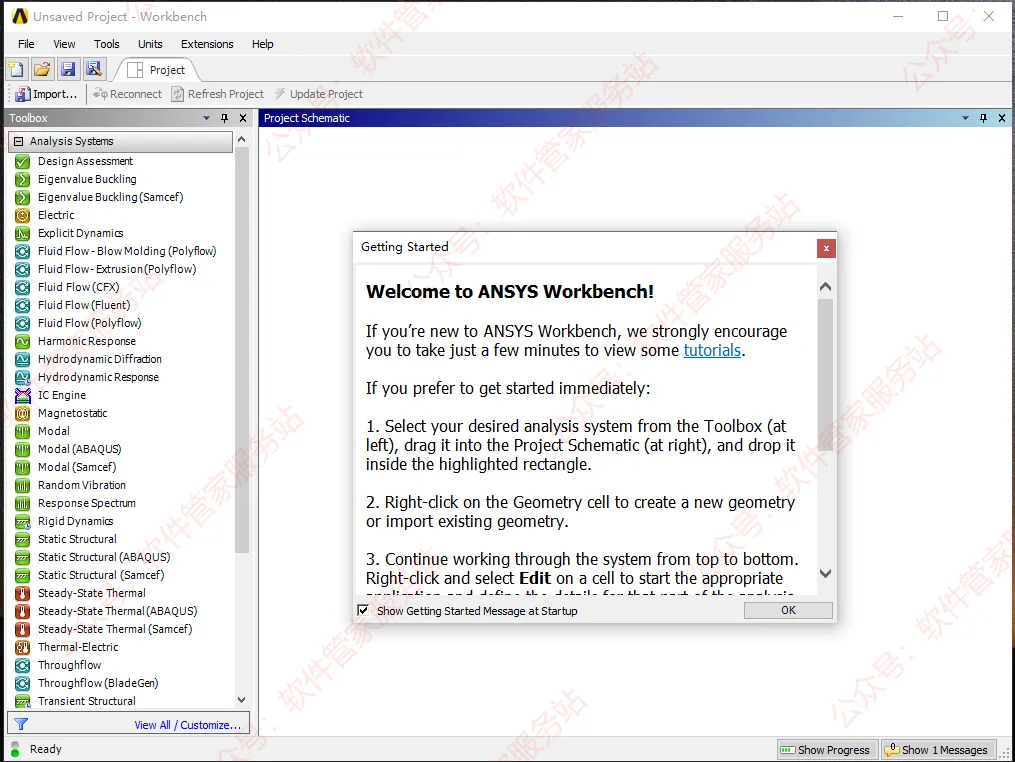Image resolution: width=1015 pixels, height=762 pixels.
Task: Click the New project toolbar icon
Action: tap(16, 69)
